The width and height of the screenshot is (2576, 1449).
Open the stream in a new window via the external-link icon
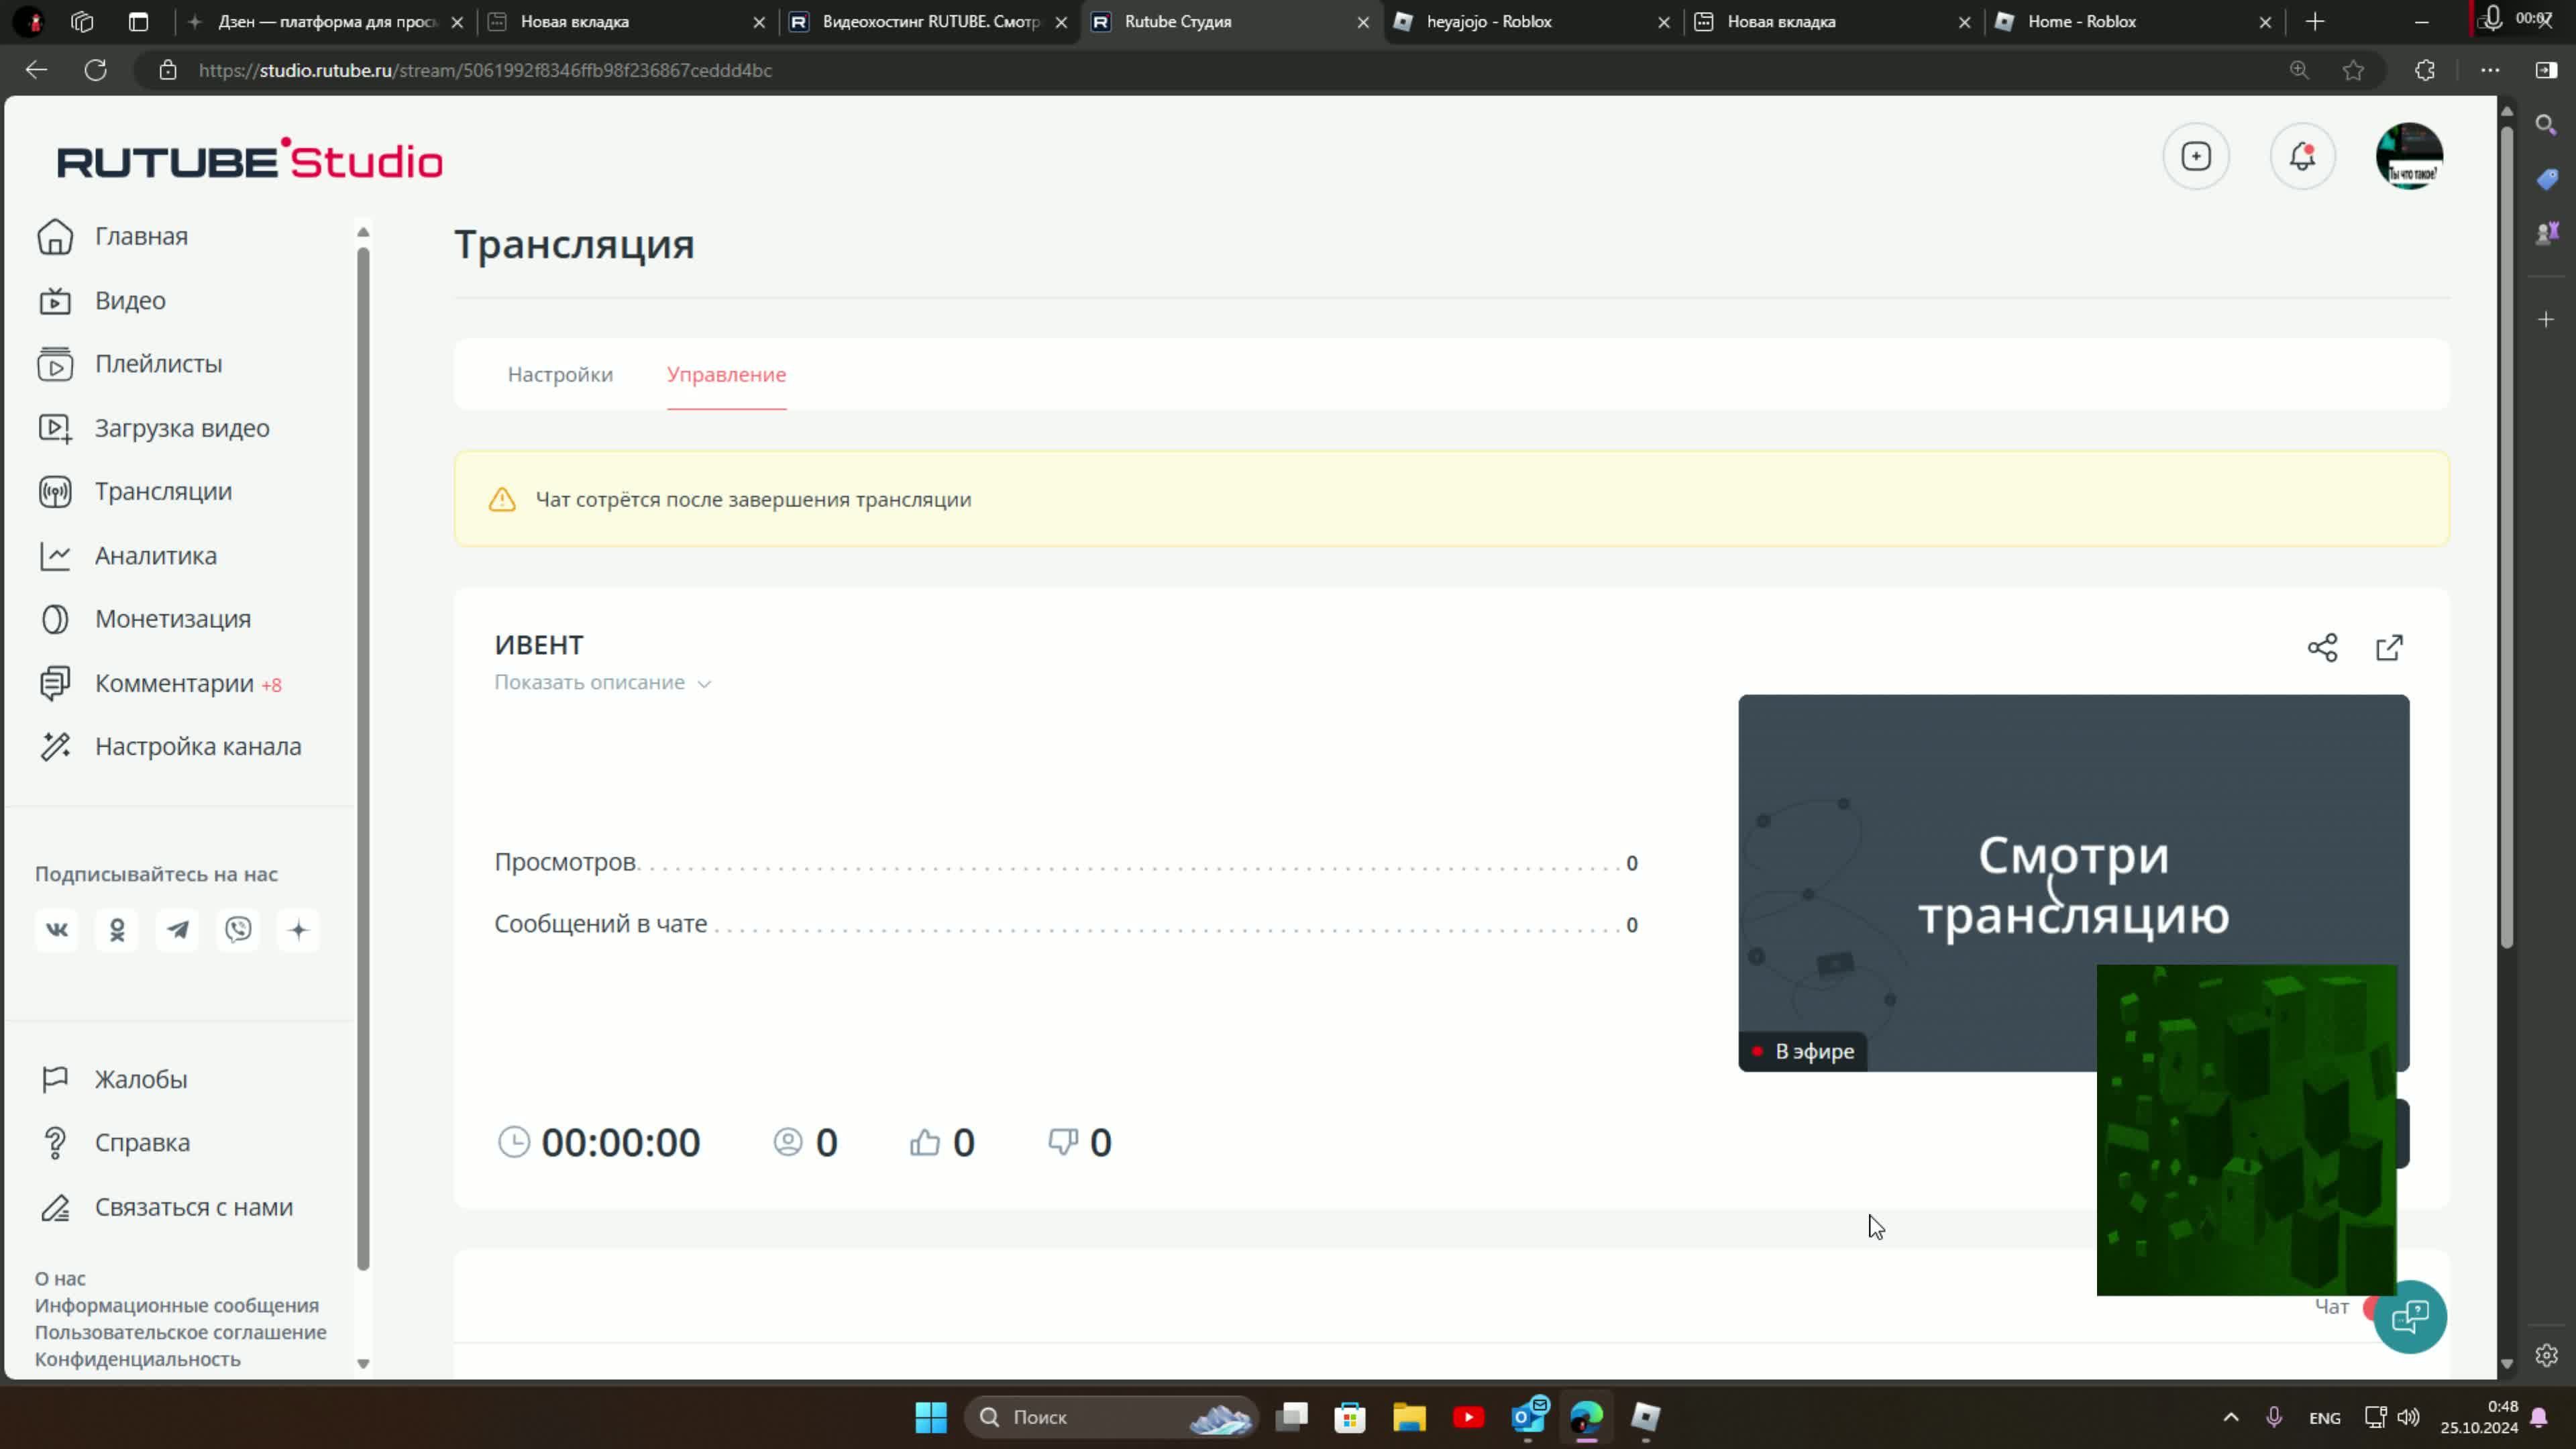(x=2389, y=648)
